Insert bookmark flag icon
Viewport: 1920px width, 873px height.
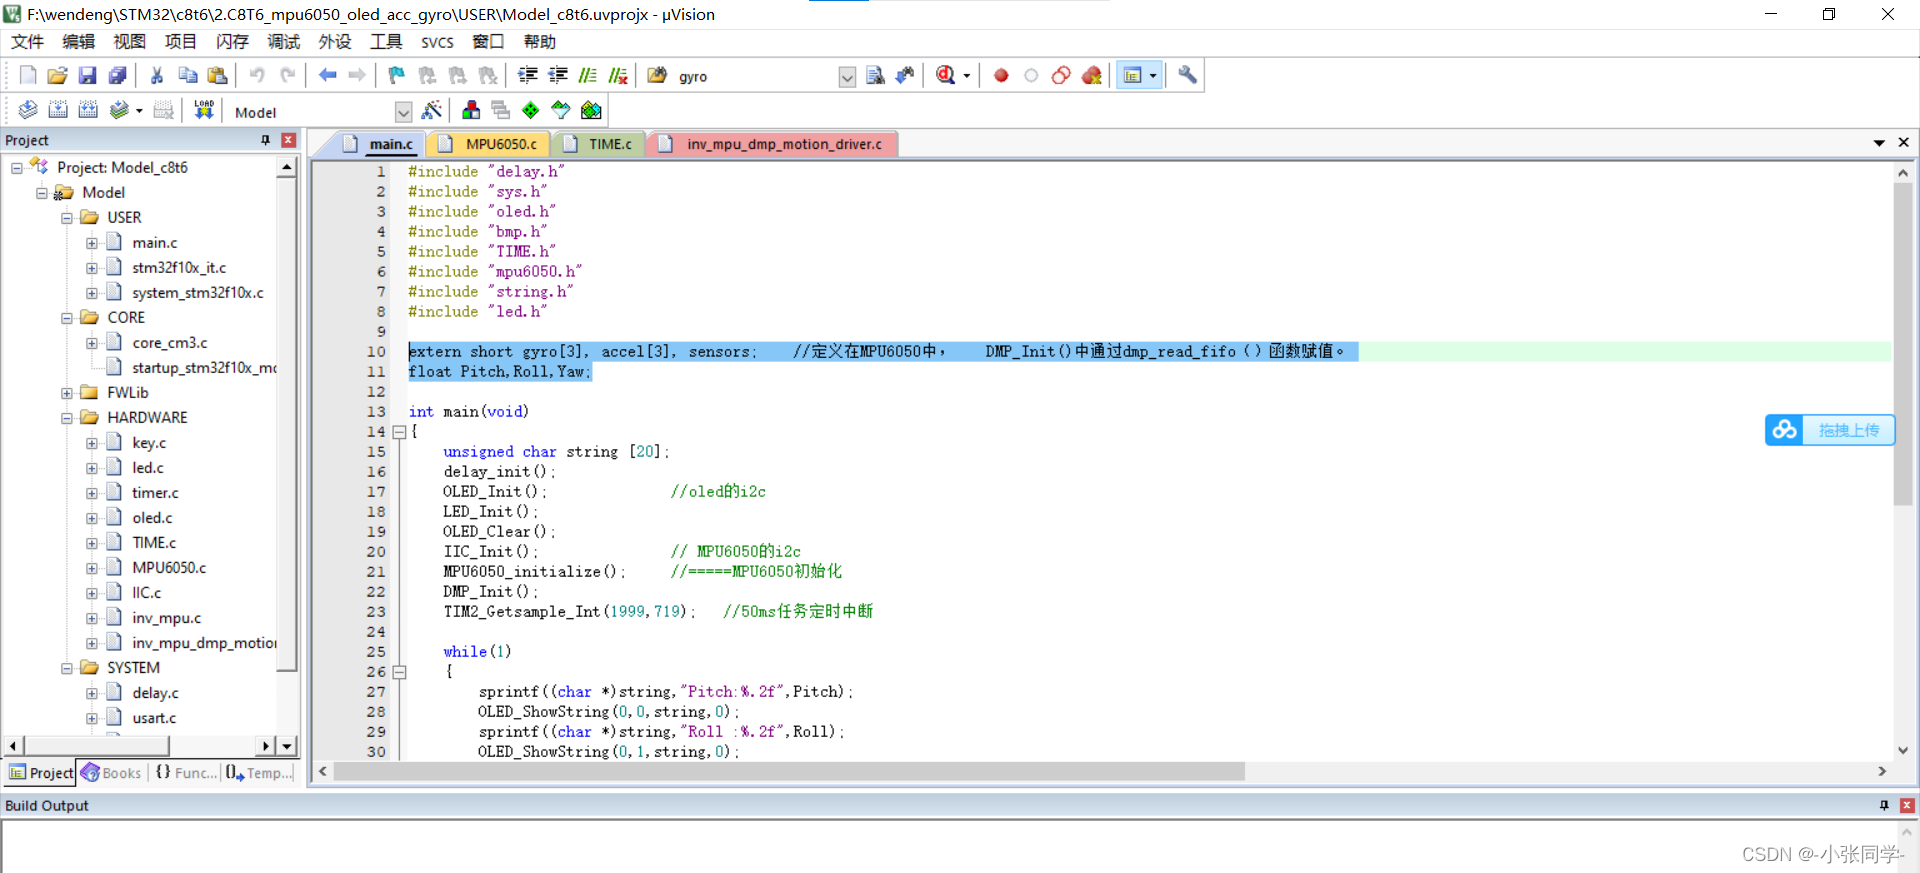(397, 75)
